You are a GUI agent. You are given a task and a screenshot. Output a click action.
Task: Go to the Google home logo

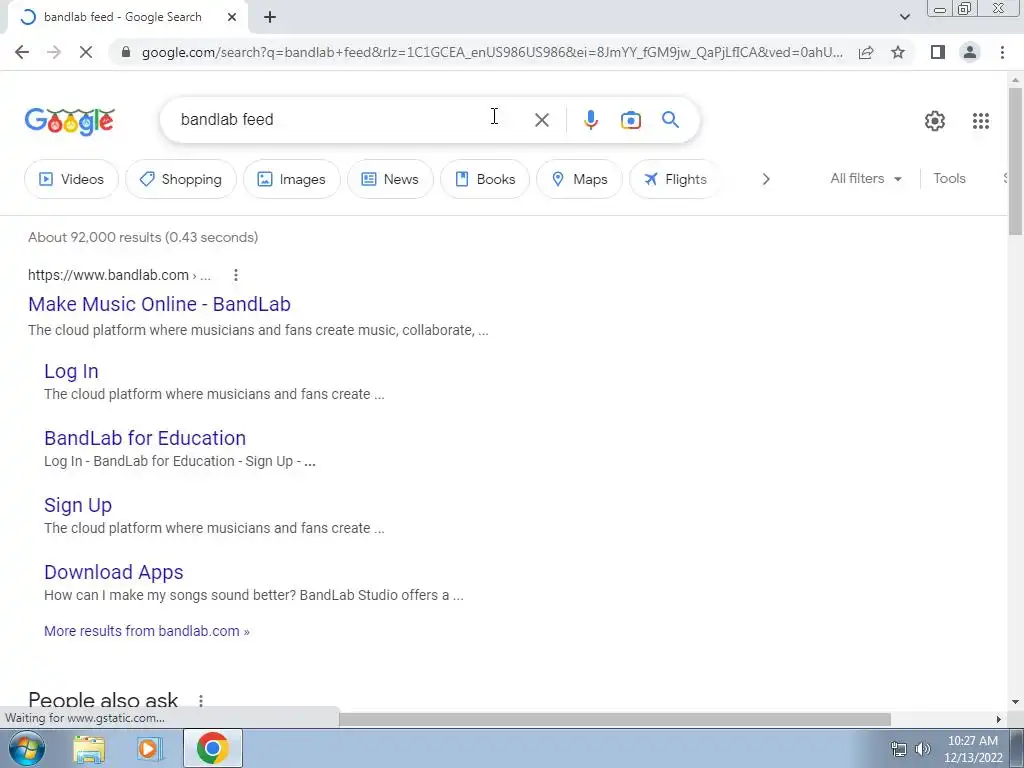pyautogui.click(x=70, y=121)
